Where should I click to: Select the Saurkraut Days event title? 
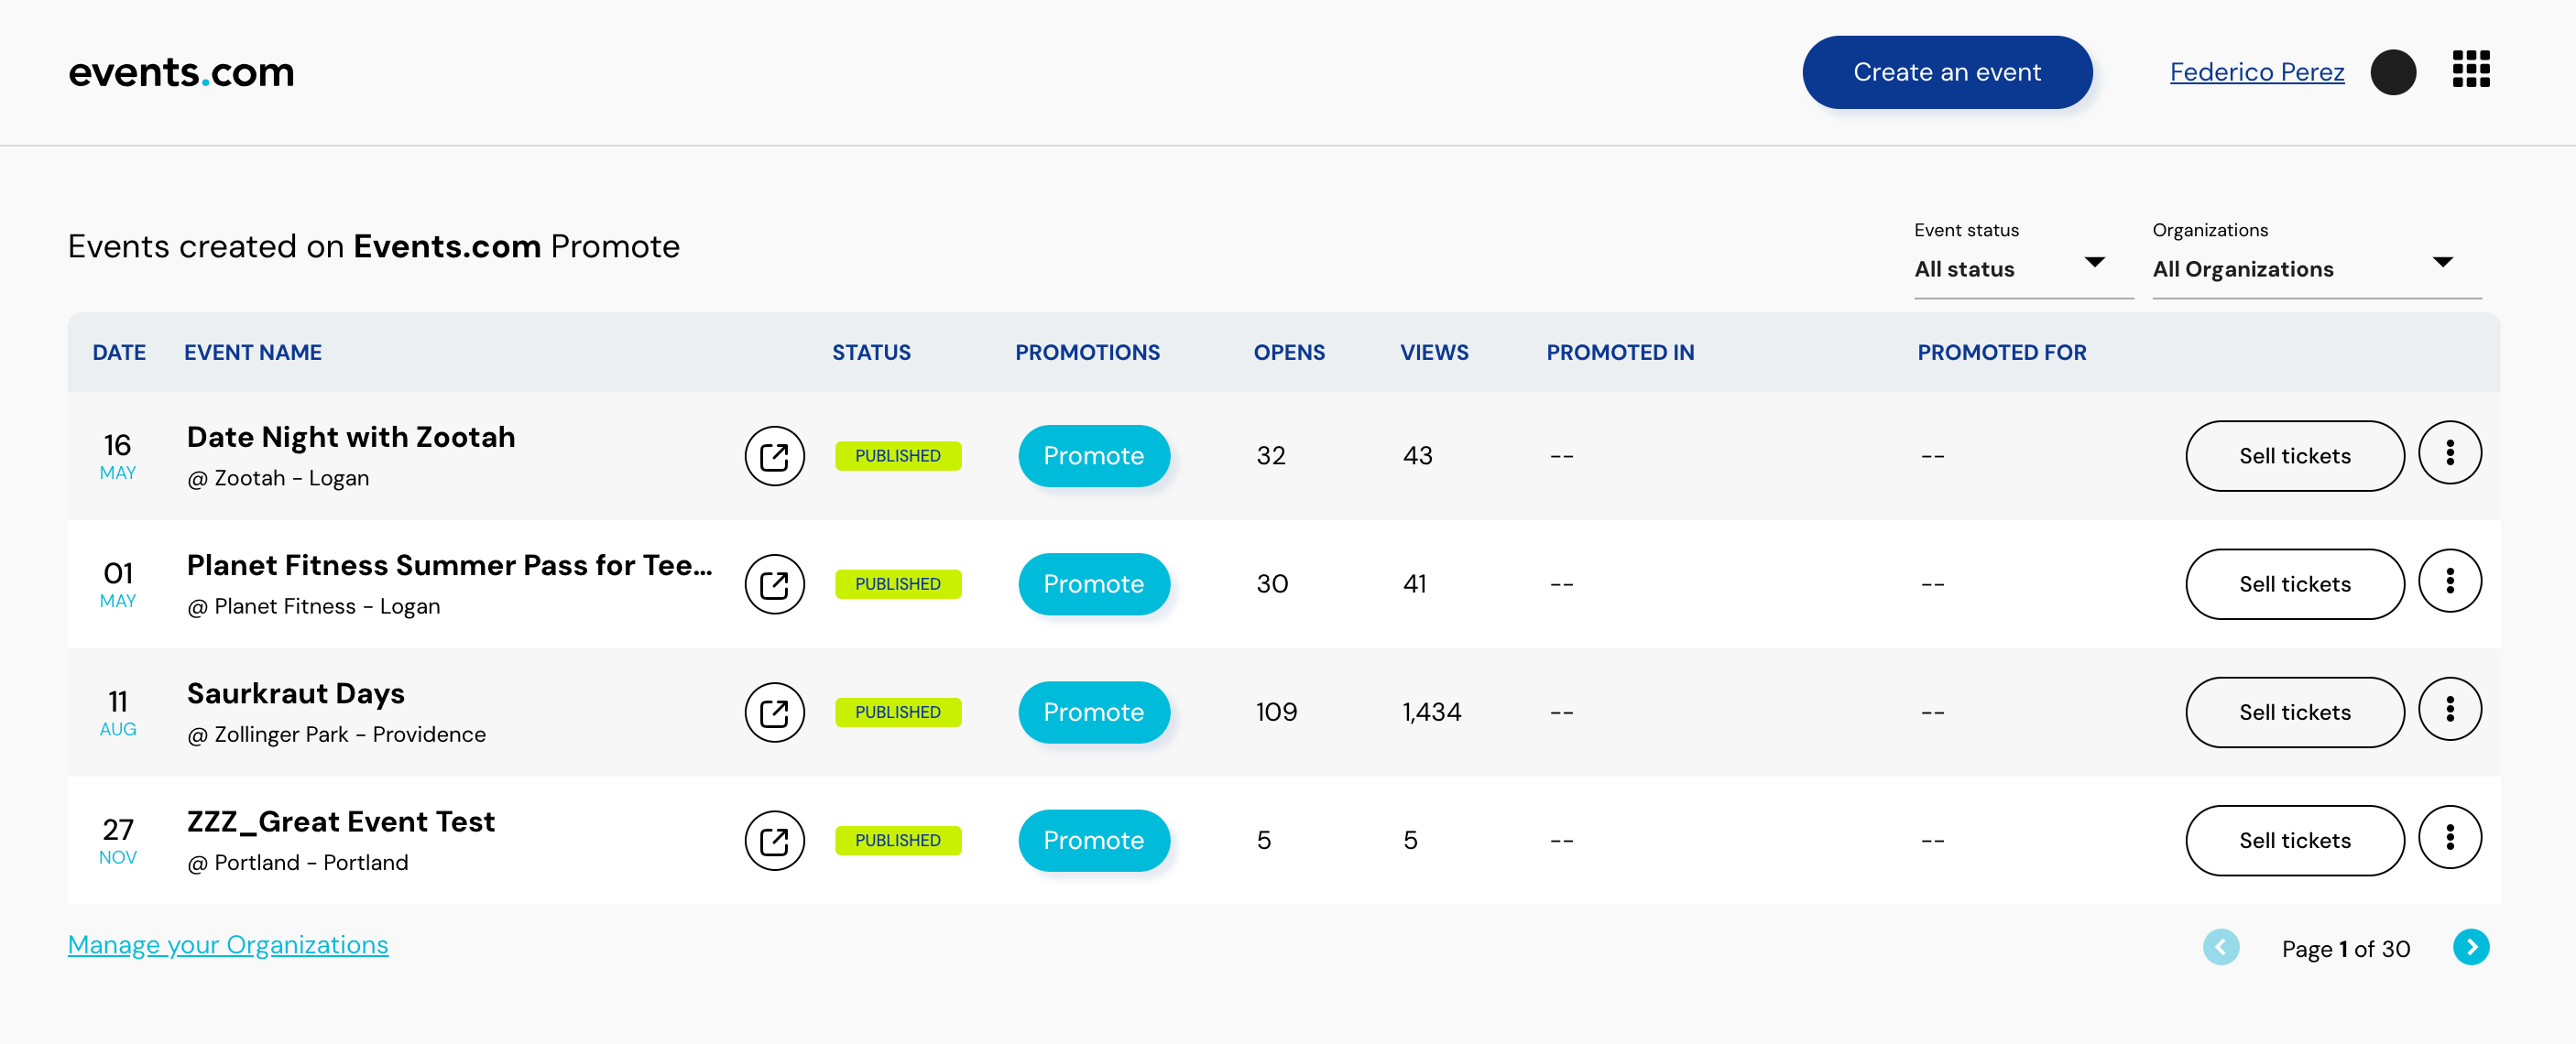pyautogui.click(x=296, y=693)
